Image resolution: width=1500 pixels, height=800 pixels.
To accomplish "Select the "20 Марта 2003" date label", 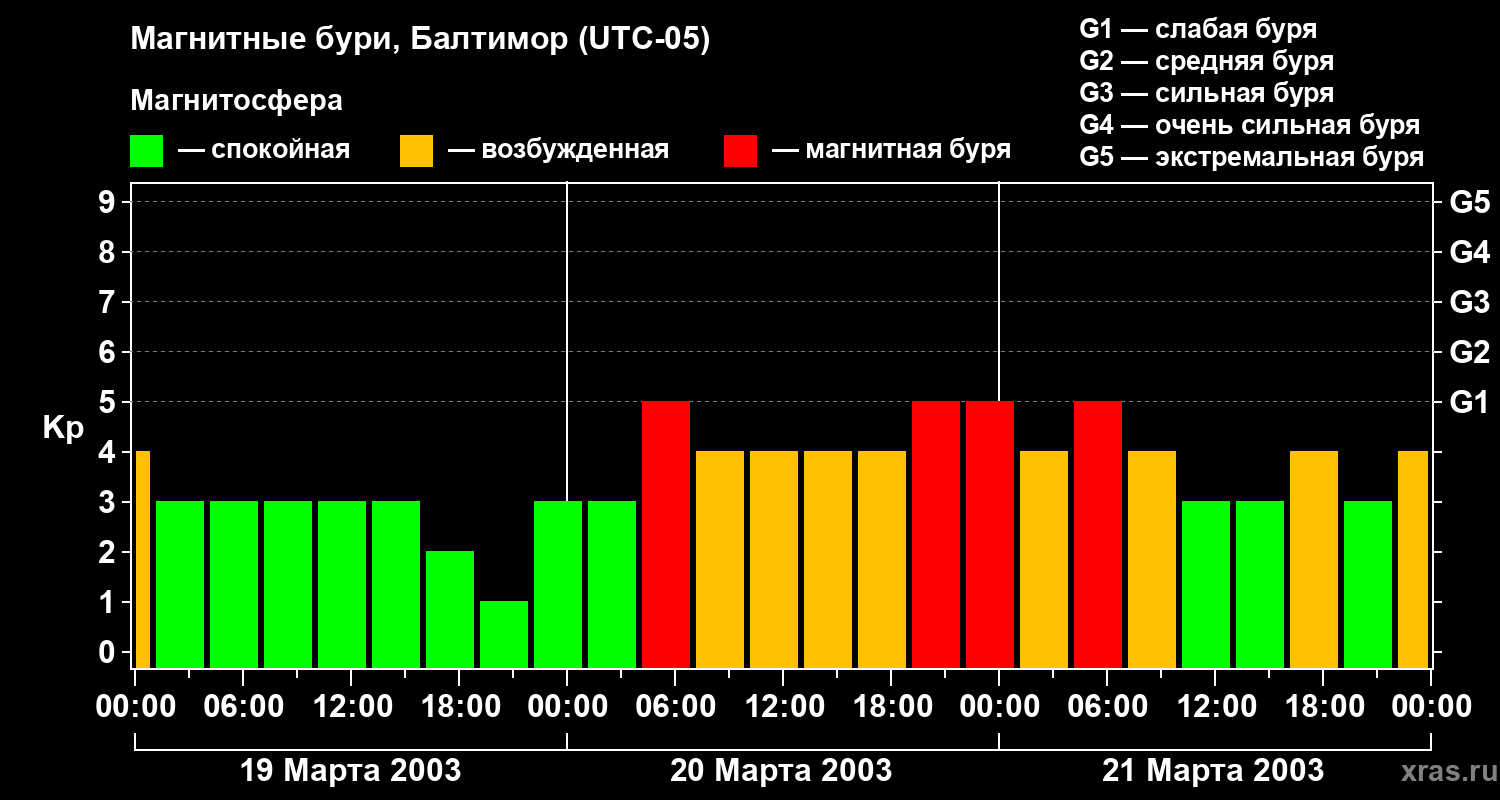I will tap(781, 771).
